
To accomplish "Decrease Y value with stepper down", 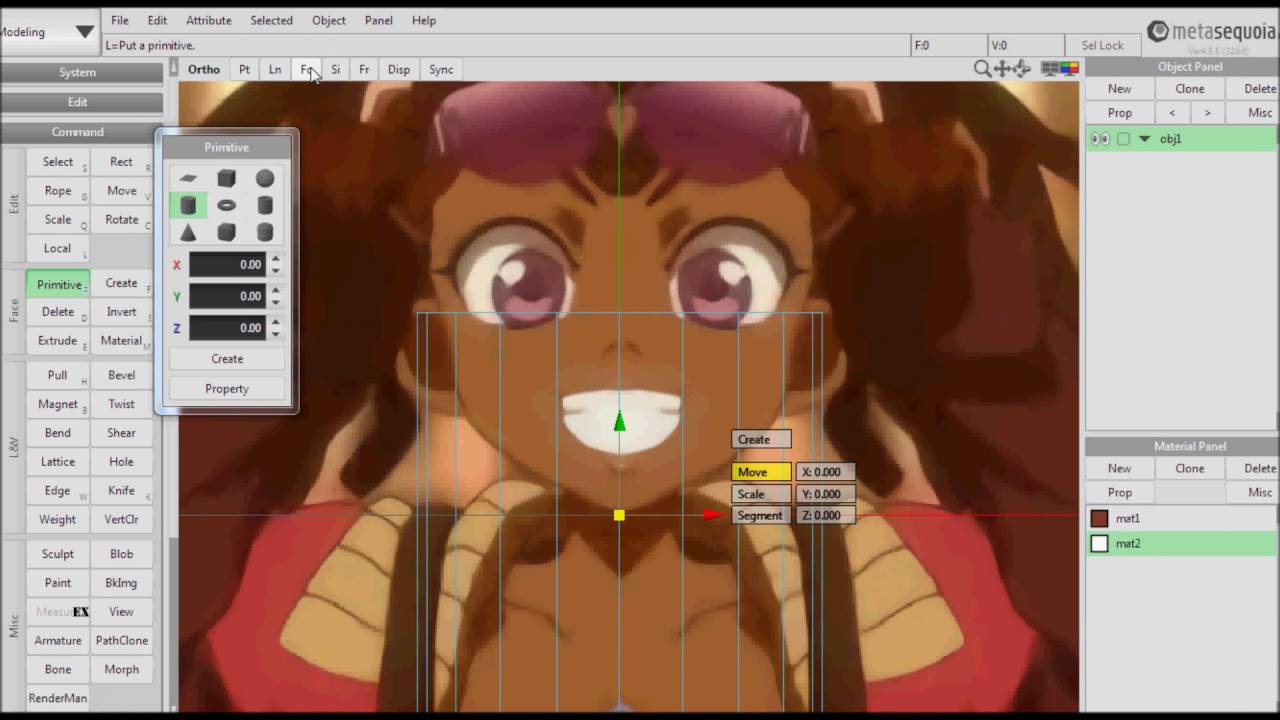I will pyautogui.click(x=275, y=302).
